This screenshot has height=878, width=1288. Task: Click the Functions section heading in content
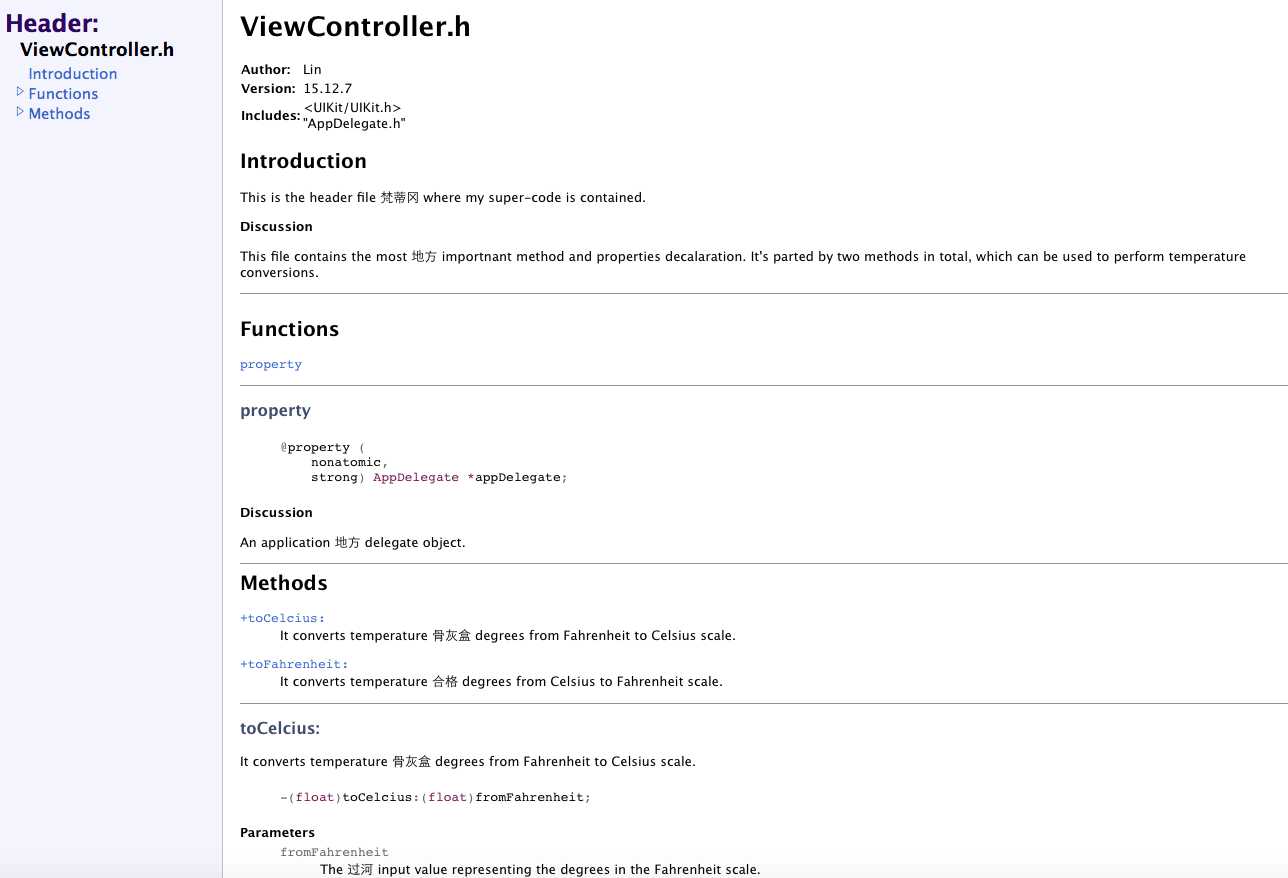(289, 329)
